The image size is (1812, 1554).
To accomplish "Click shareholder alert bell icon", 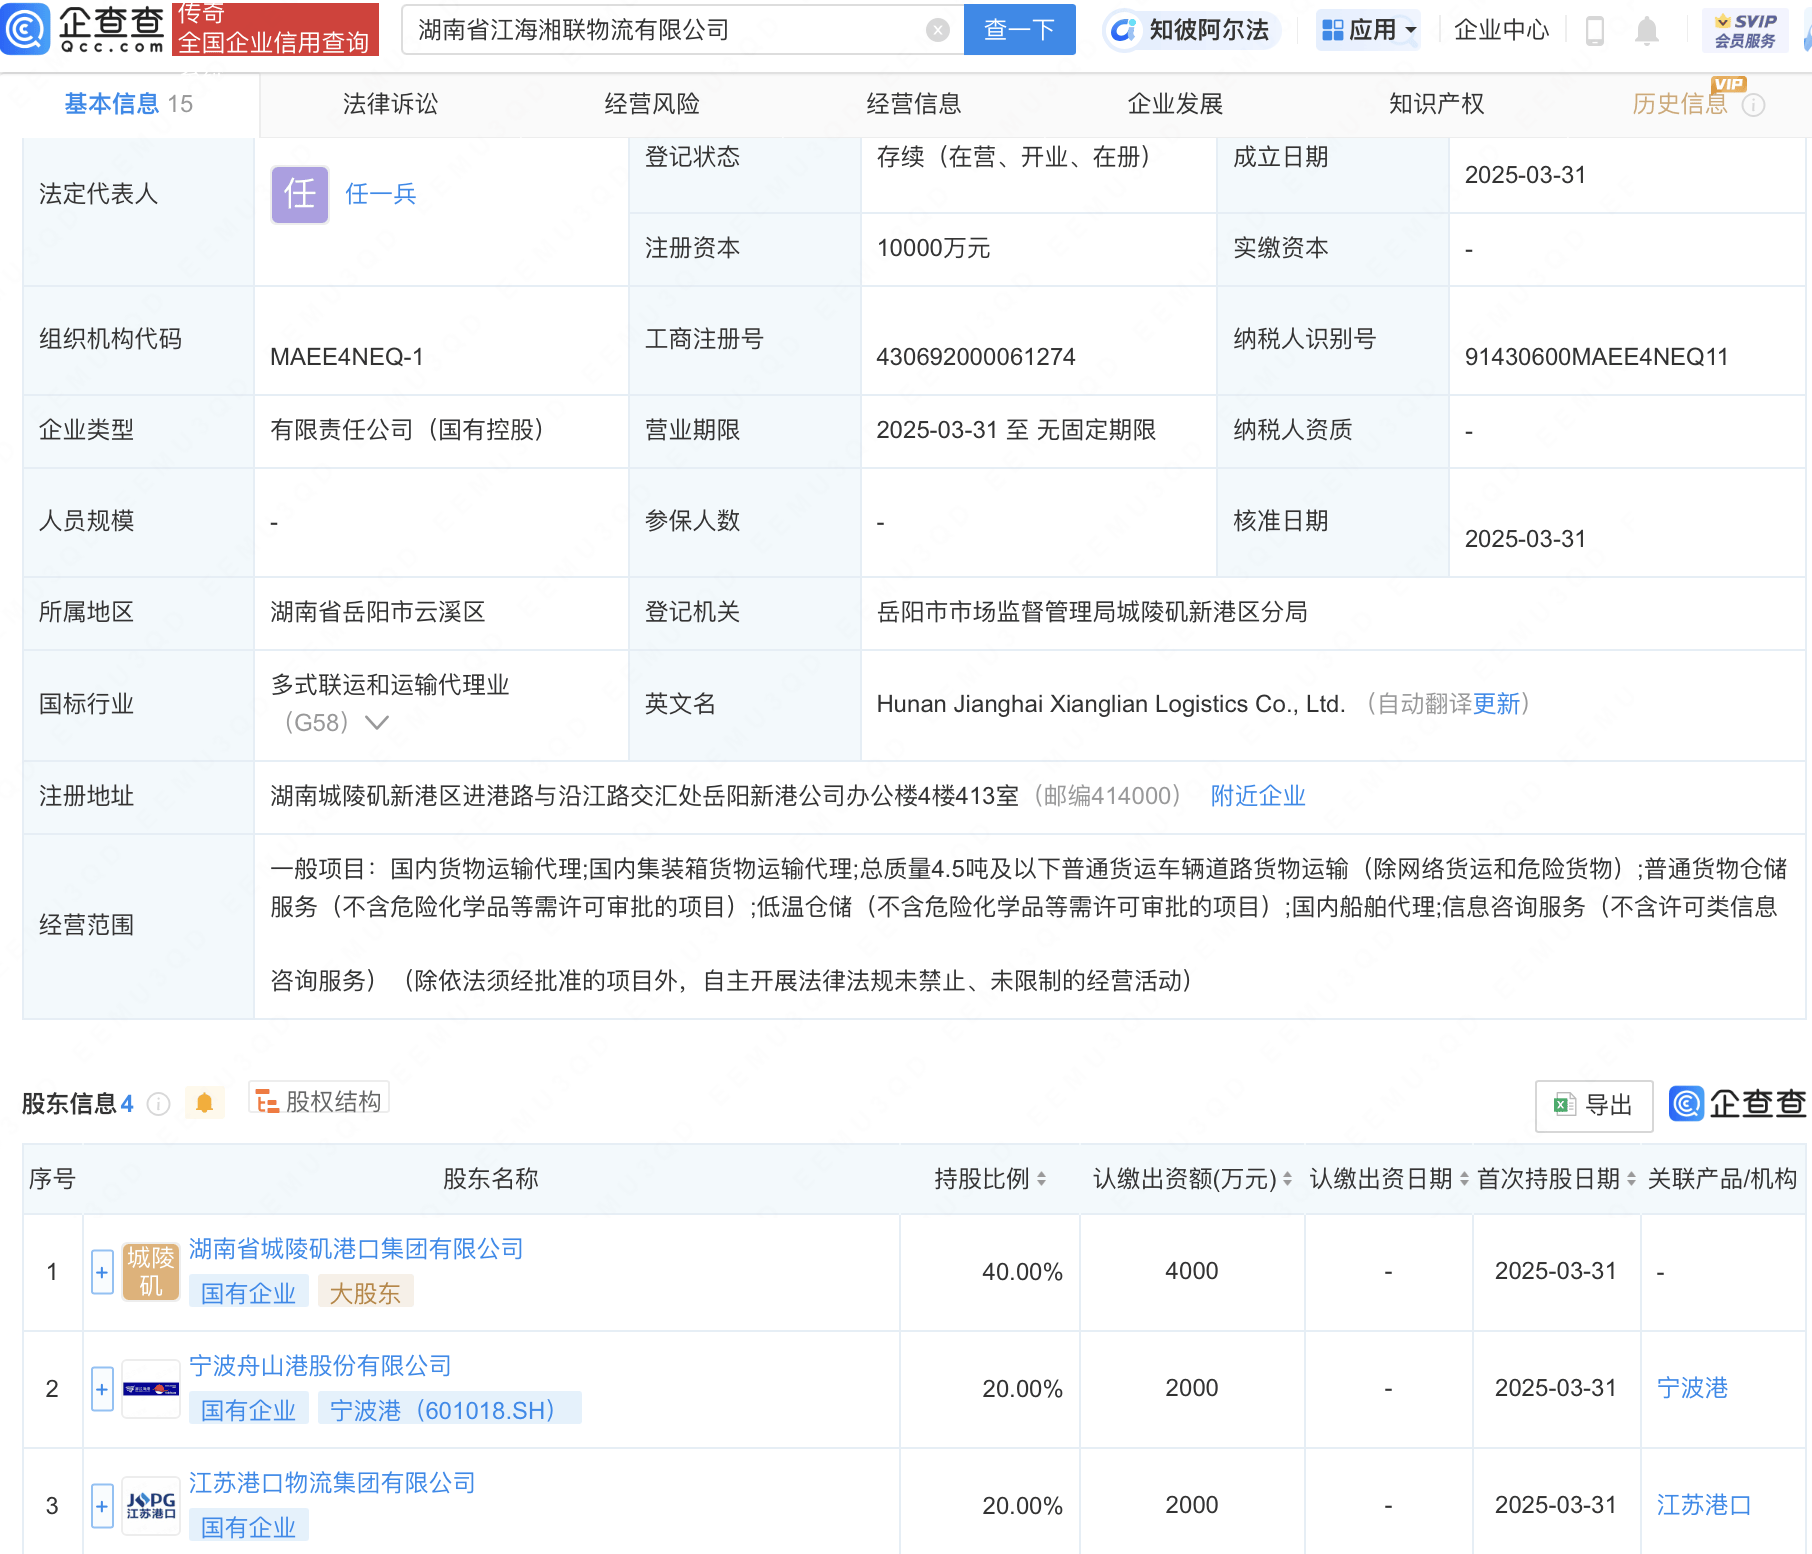I will coord(204,1103).
